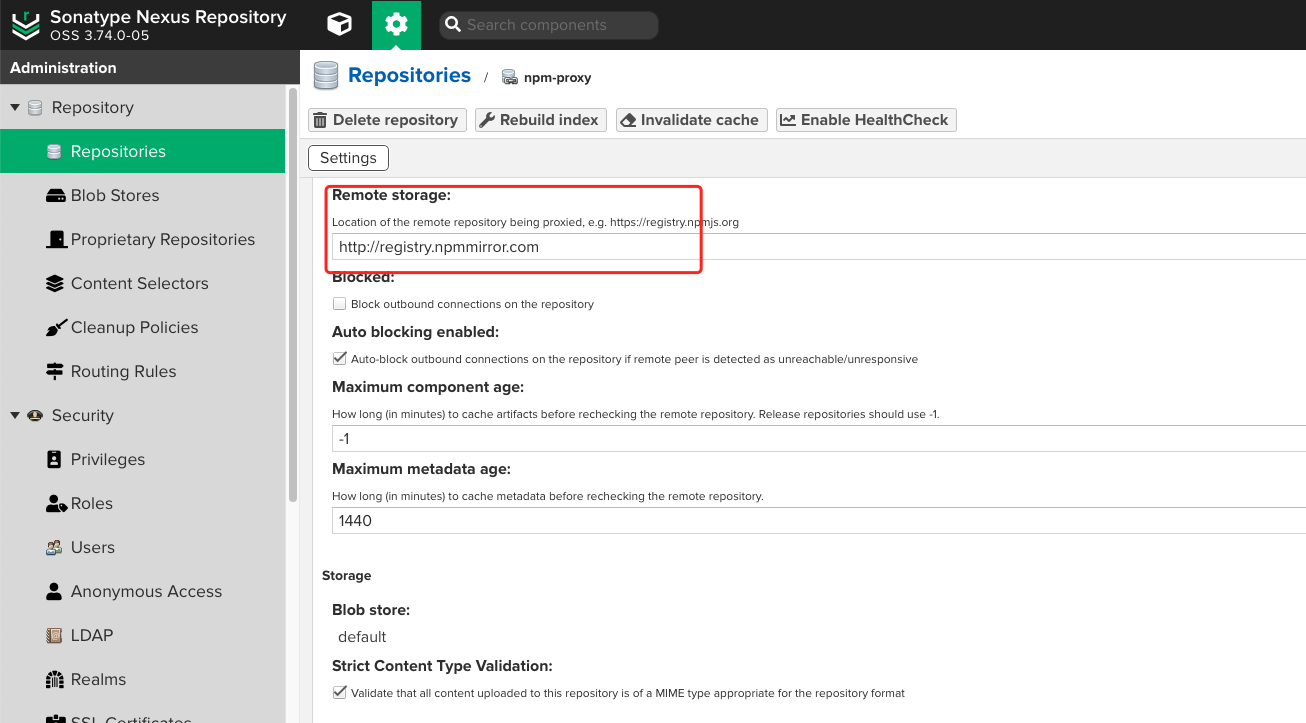Click the npm-proxy breadcrumb text
This screenshot has height=723, width=1306.
(x=558, y=78)
